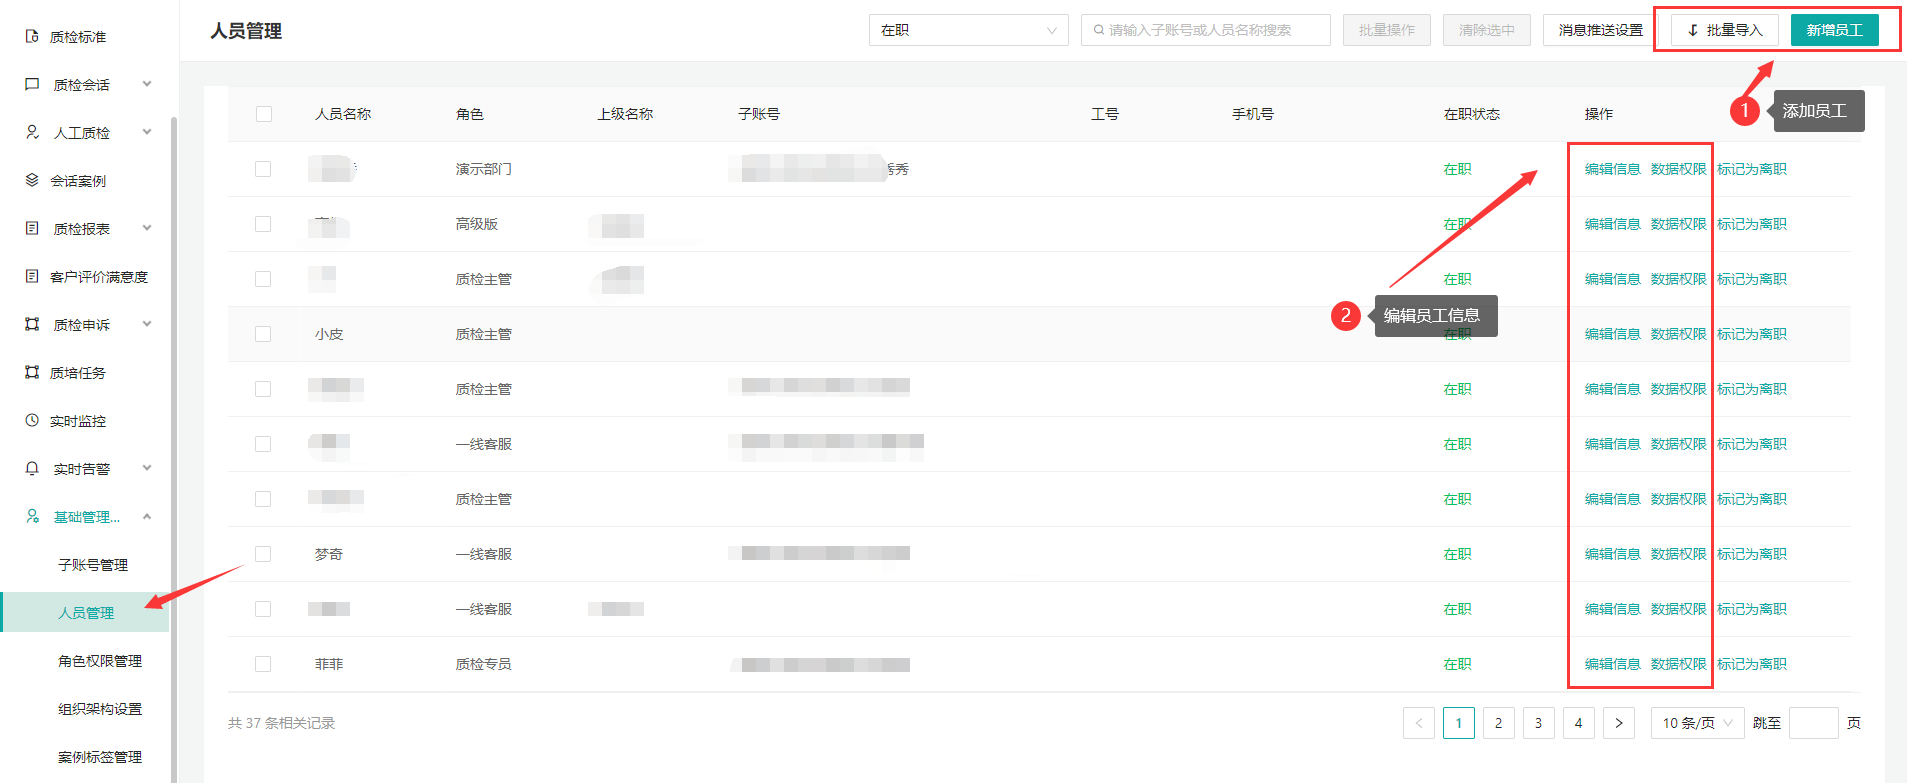1907x783 pixels.
Task: Click the 菲菲 name cell
Action: point(329,664)
